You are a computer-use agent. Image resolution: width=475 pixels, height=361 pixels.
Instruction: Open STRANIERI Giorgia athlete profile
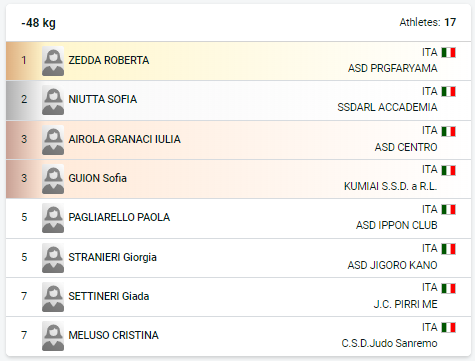pyautogui.click(x=112, y=257)
